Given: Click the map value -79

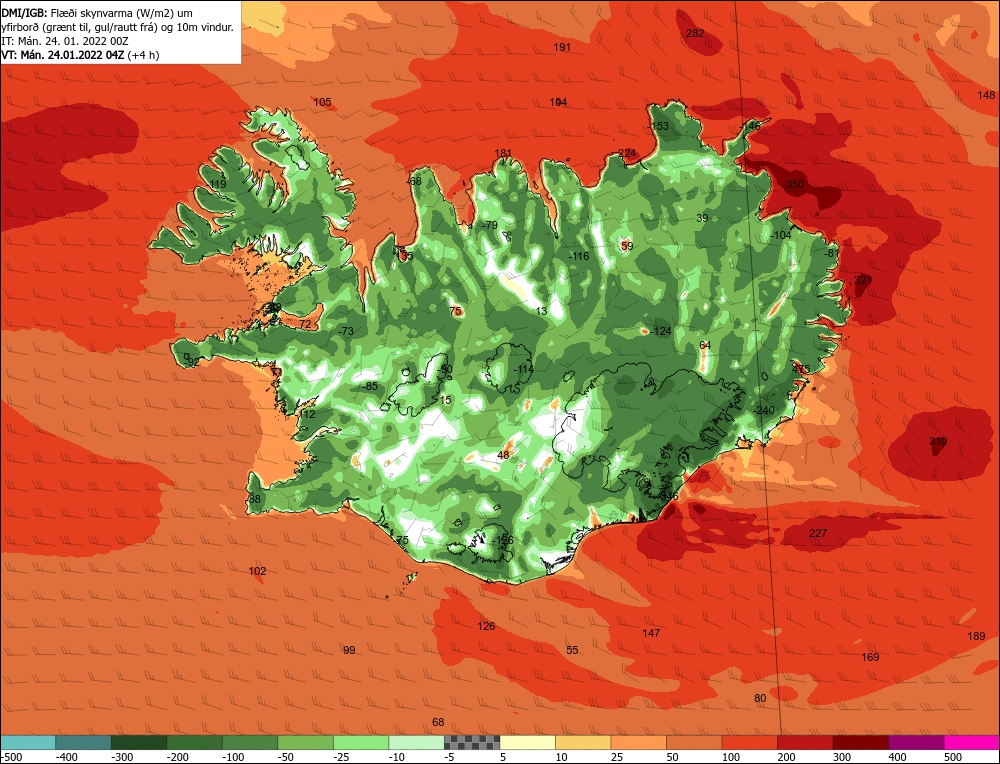Looking at the screenshot, I should coord(489,225).
